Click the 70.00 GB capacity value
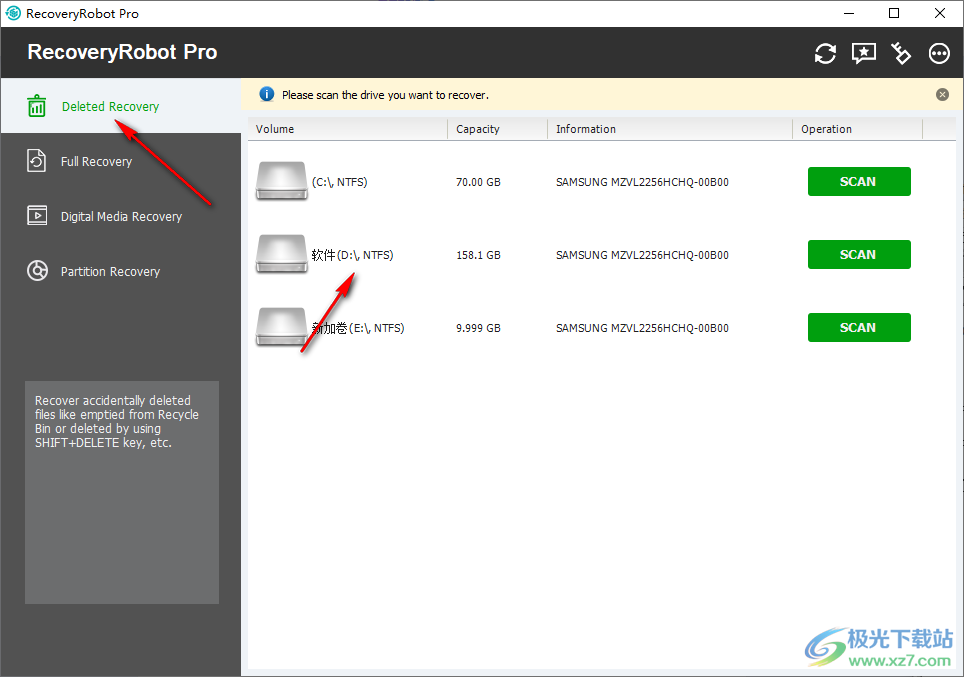The height and width of the screenshot is (677, 964). tap(478, 182)
